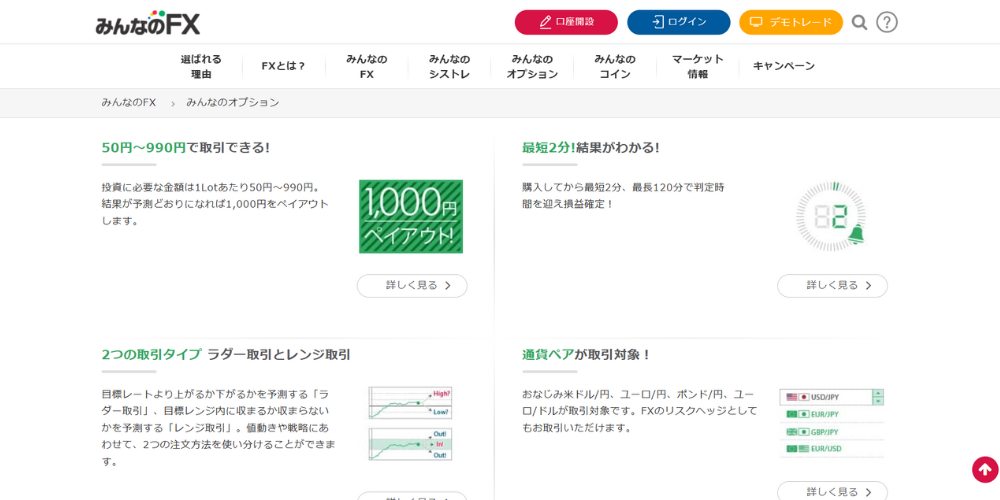Click the みんなのFX breadcrumb link
The width and height of the screenshot is (1000, 500).
128,103
